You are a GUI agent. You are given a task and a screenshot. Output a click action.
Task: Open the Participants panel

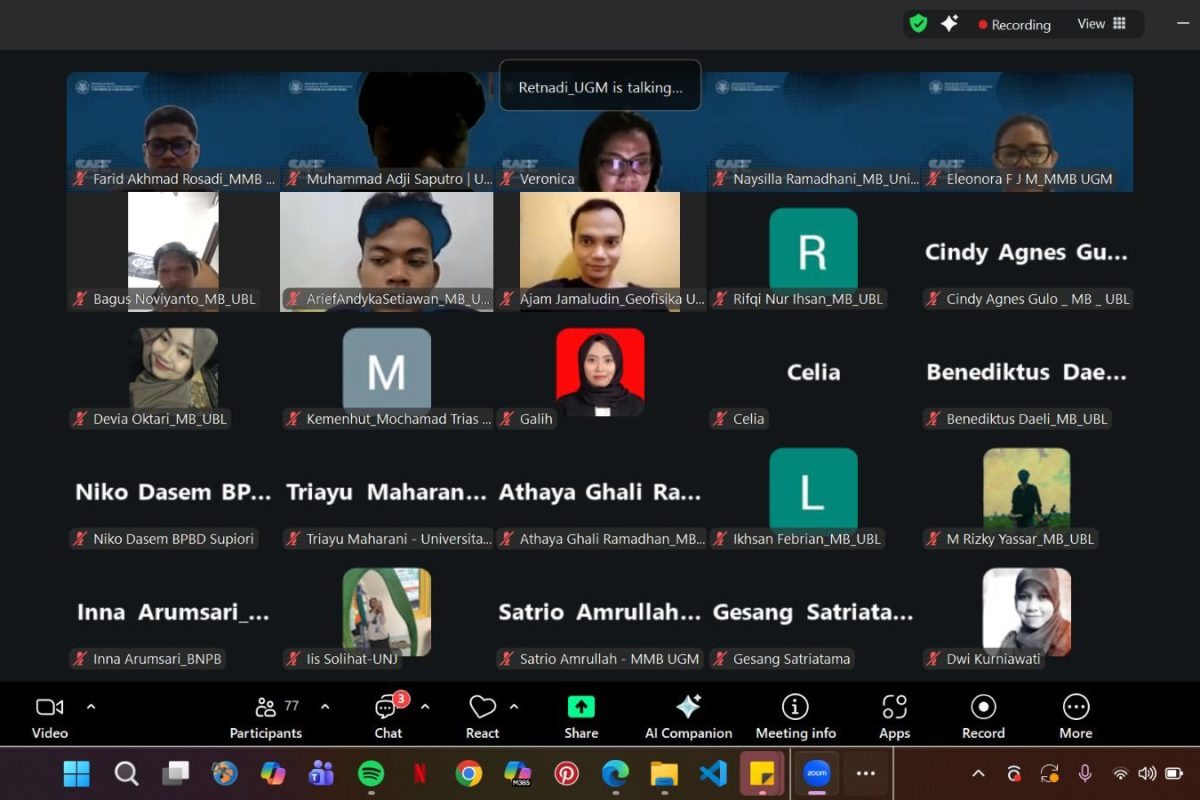click(x=266, y=717)
